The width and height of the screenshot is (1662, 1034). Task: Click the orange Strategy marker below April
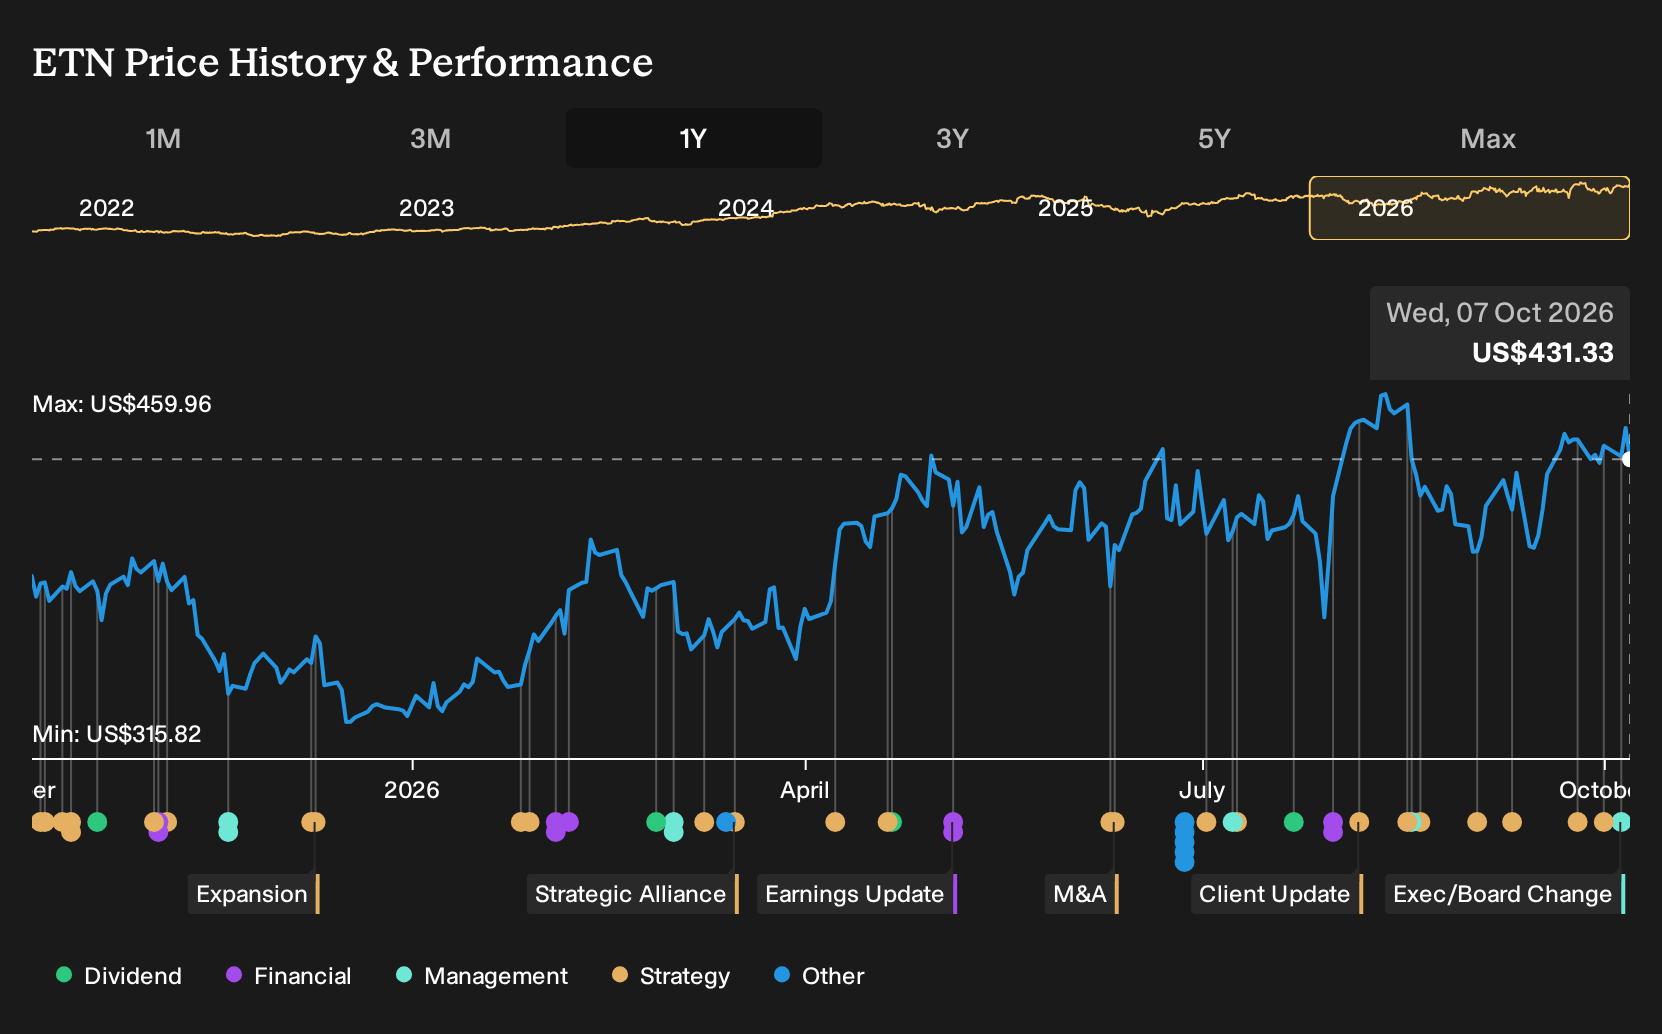[x=835, y=822]
